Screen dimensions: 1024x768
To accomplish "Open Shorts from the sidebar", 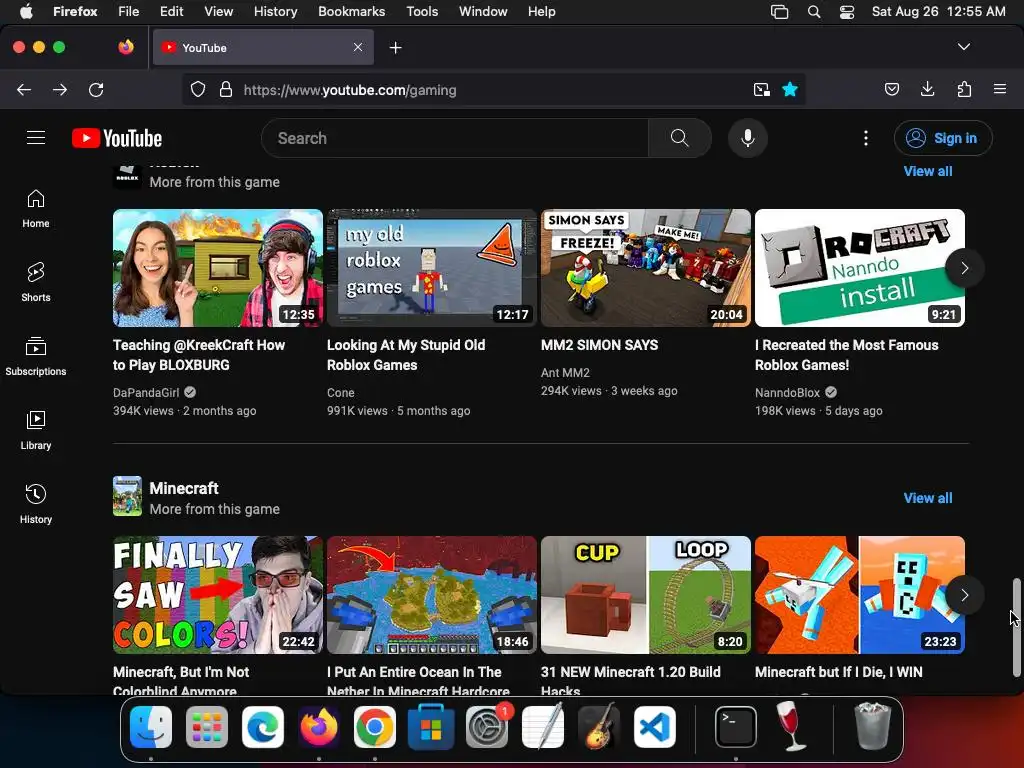I will (x=35, y=283).
